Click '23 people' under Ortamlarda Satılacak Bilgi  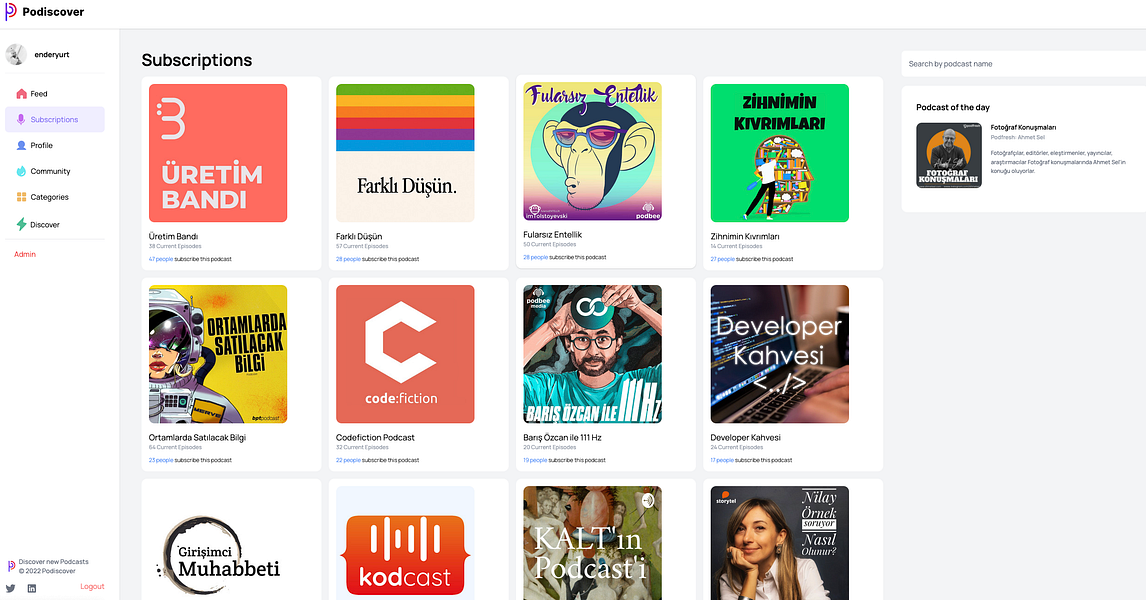click(x=161, y=460)
